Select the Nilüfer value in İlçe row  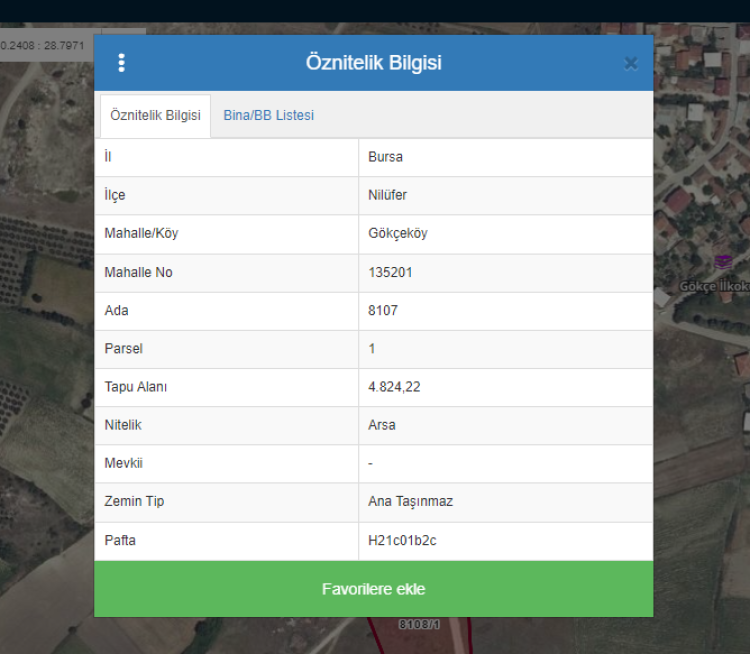(387, 195)
